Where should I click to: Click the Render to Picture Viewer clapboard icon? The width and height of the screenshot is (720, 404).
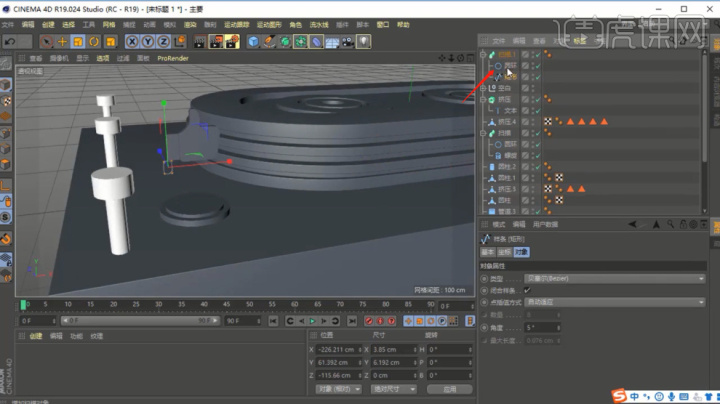click(x=215, y=41)
